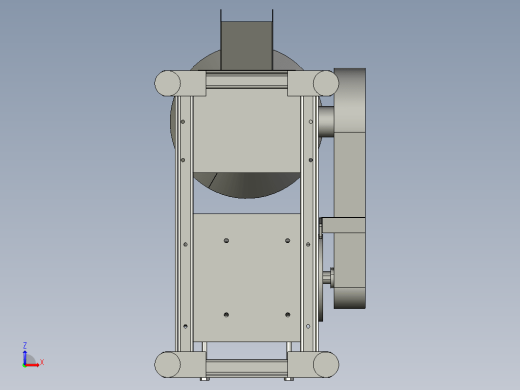Select the curved drum underside between panels
Screen dimensions: 520x390
tap(247, 185)
